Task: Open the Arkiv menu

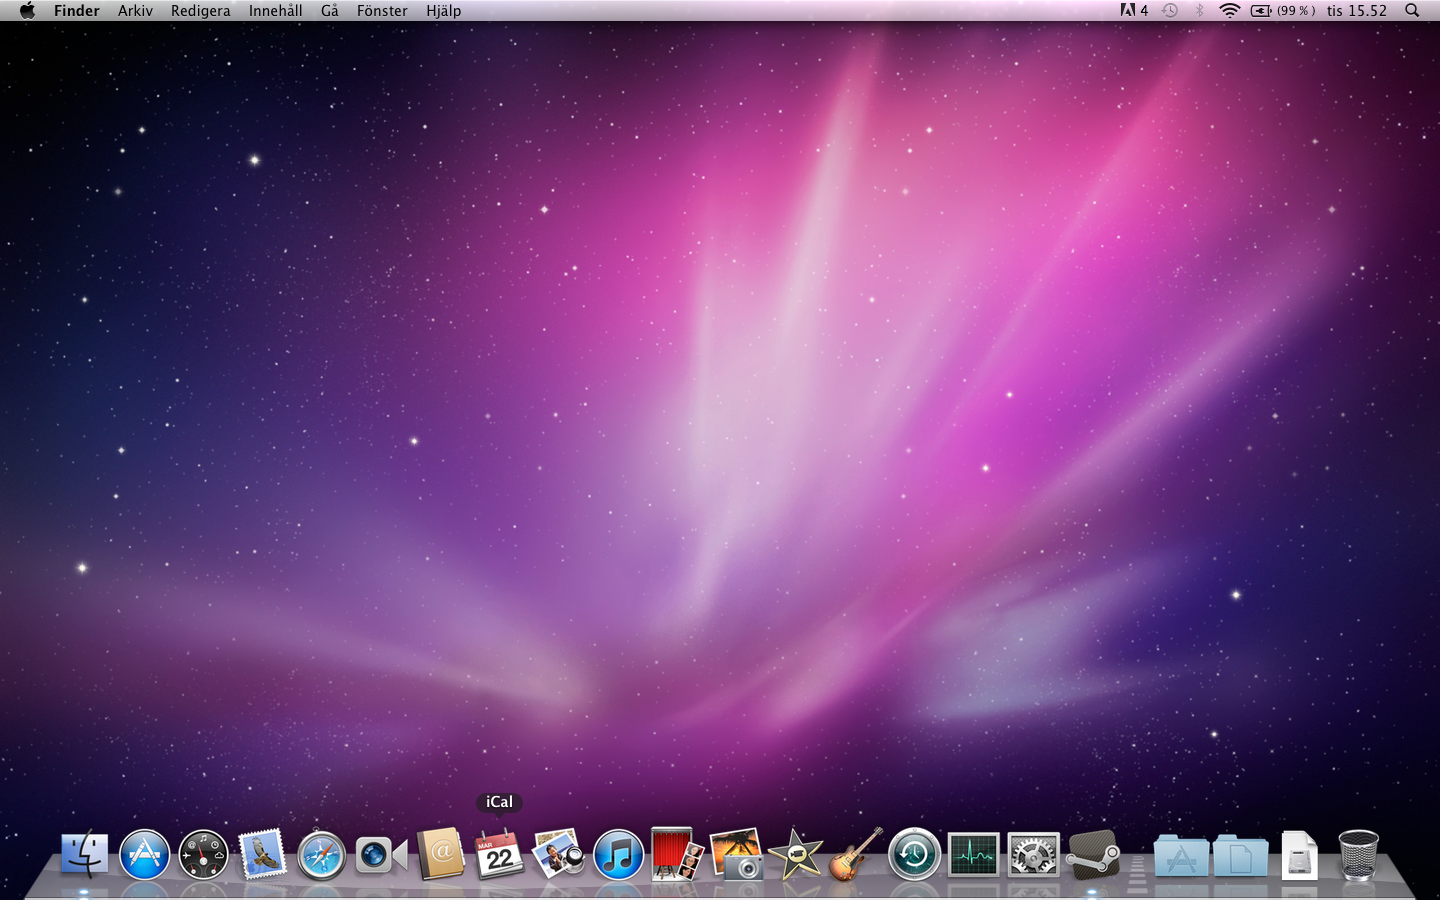Action: 135,11
